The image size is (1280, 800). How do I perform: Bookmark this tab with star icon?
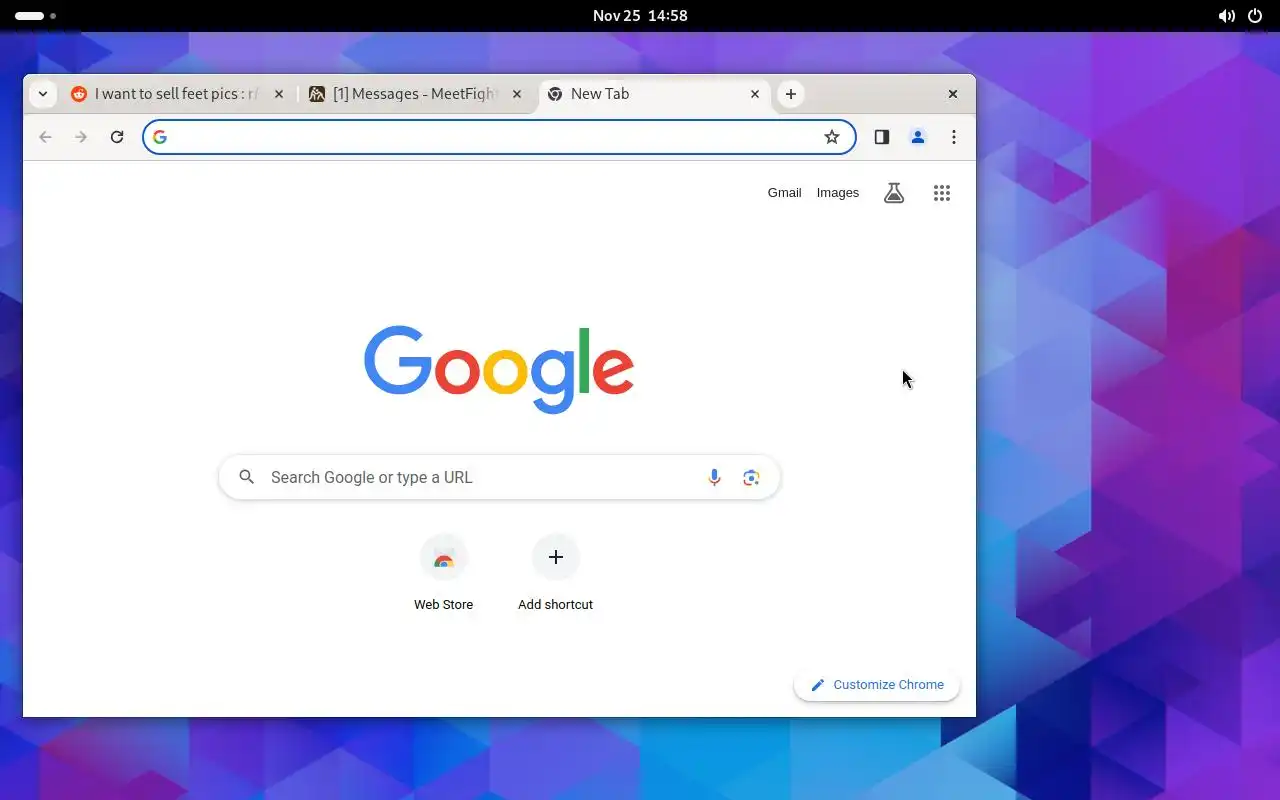click(832, 137)
